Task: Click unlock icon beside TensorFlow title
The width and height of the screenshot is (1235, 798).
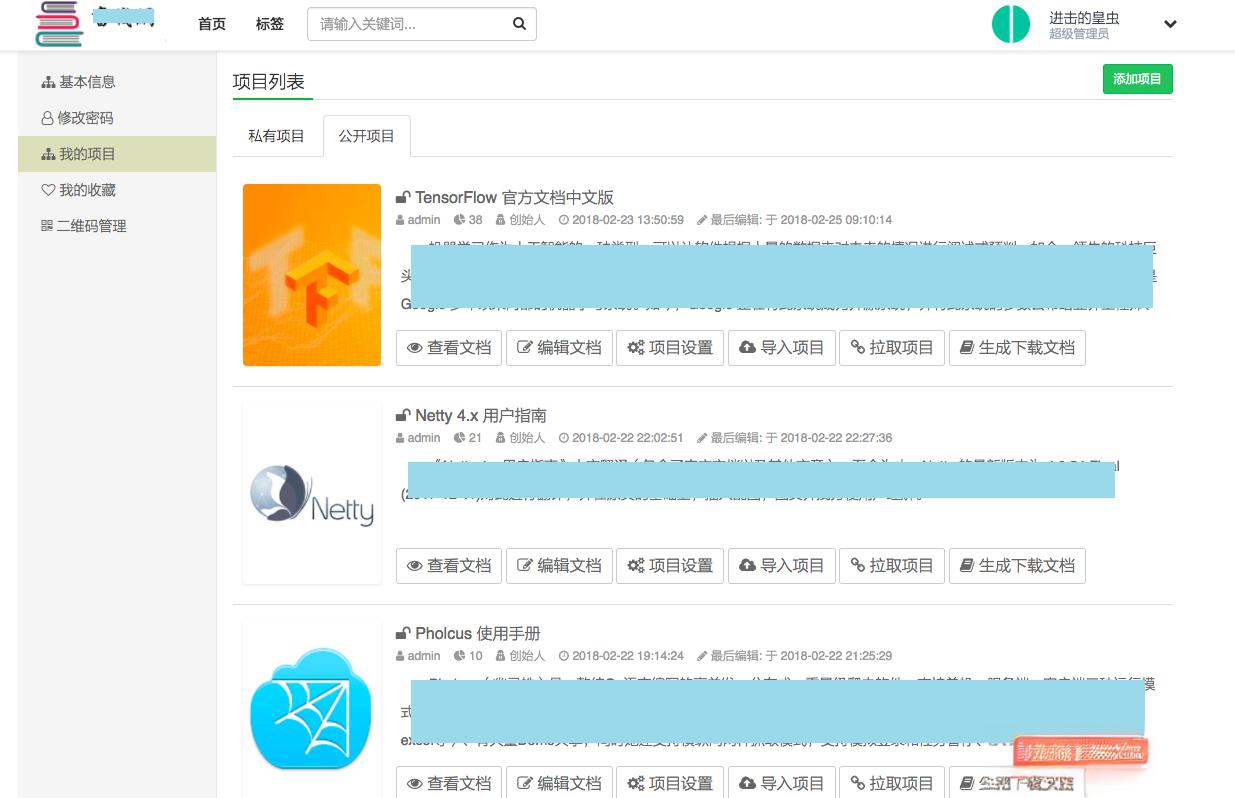Action: point(403,198)
